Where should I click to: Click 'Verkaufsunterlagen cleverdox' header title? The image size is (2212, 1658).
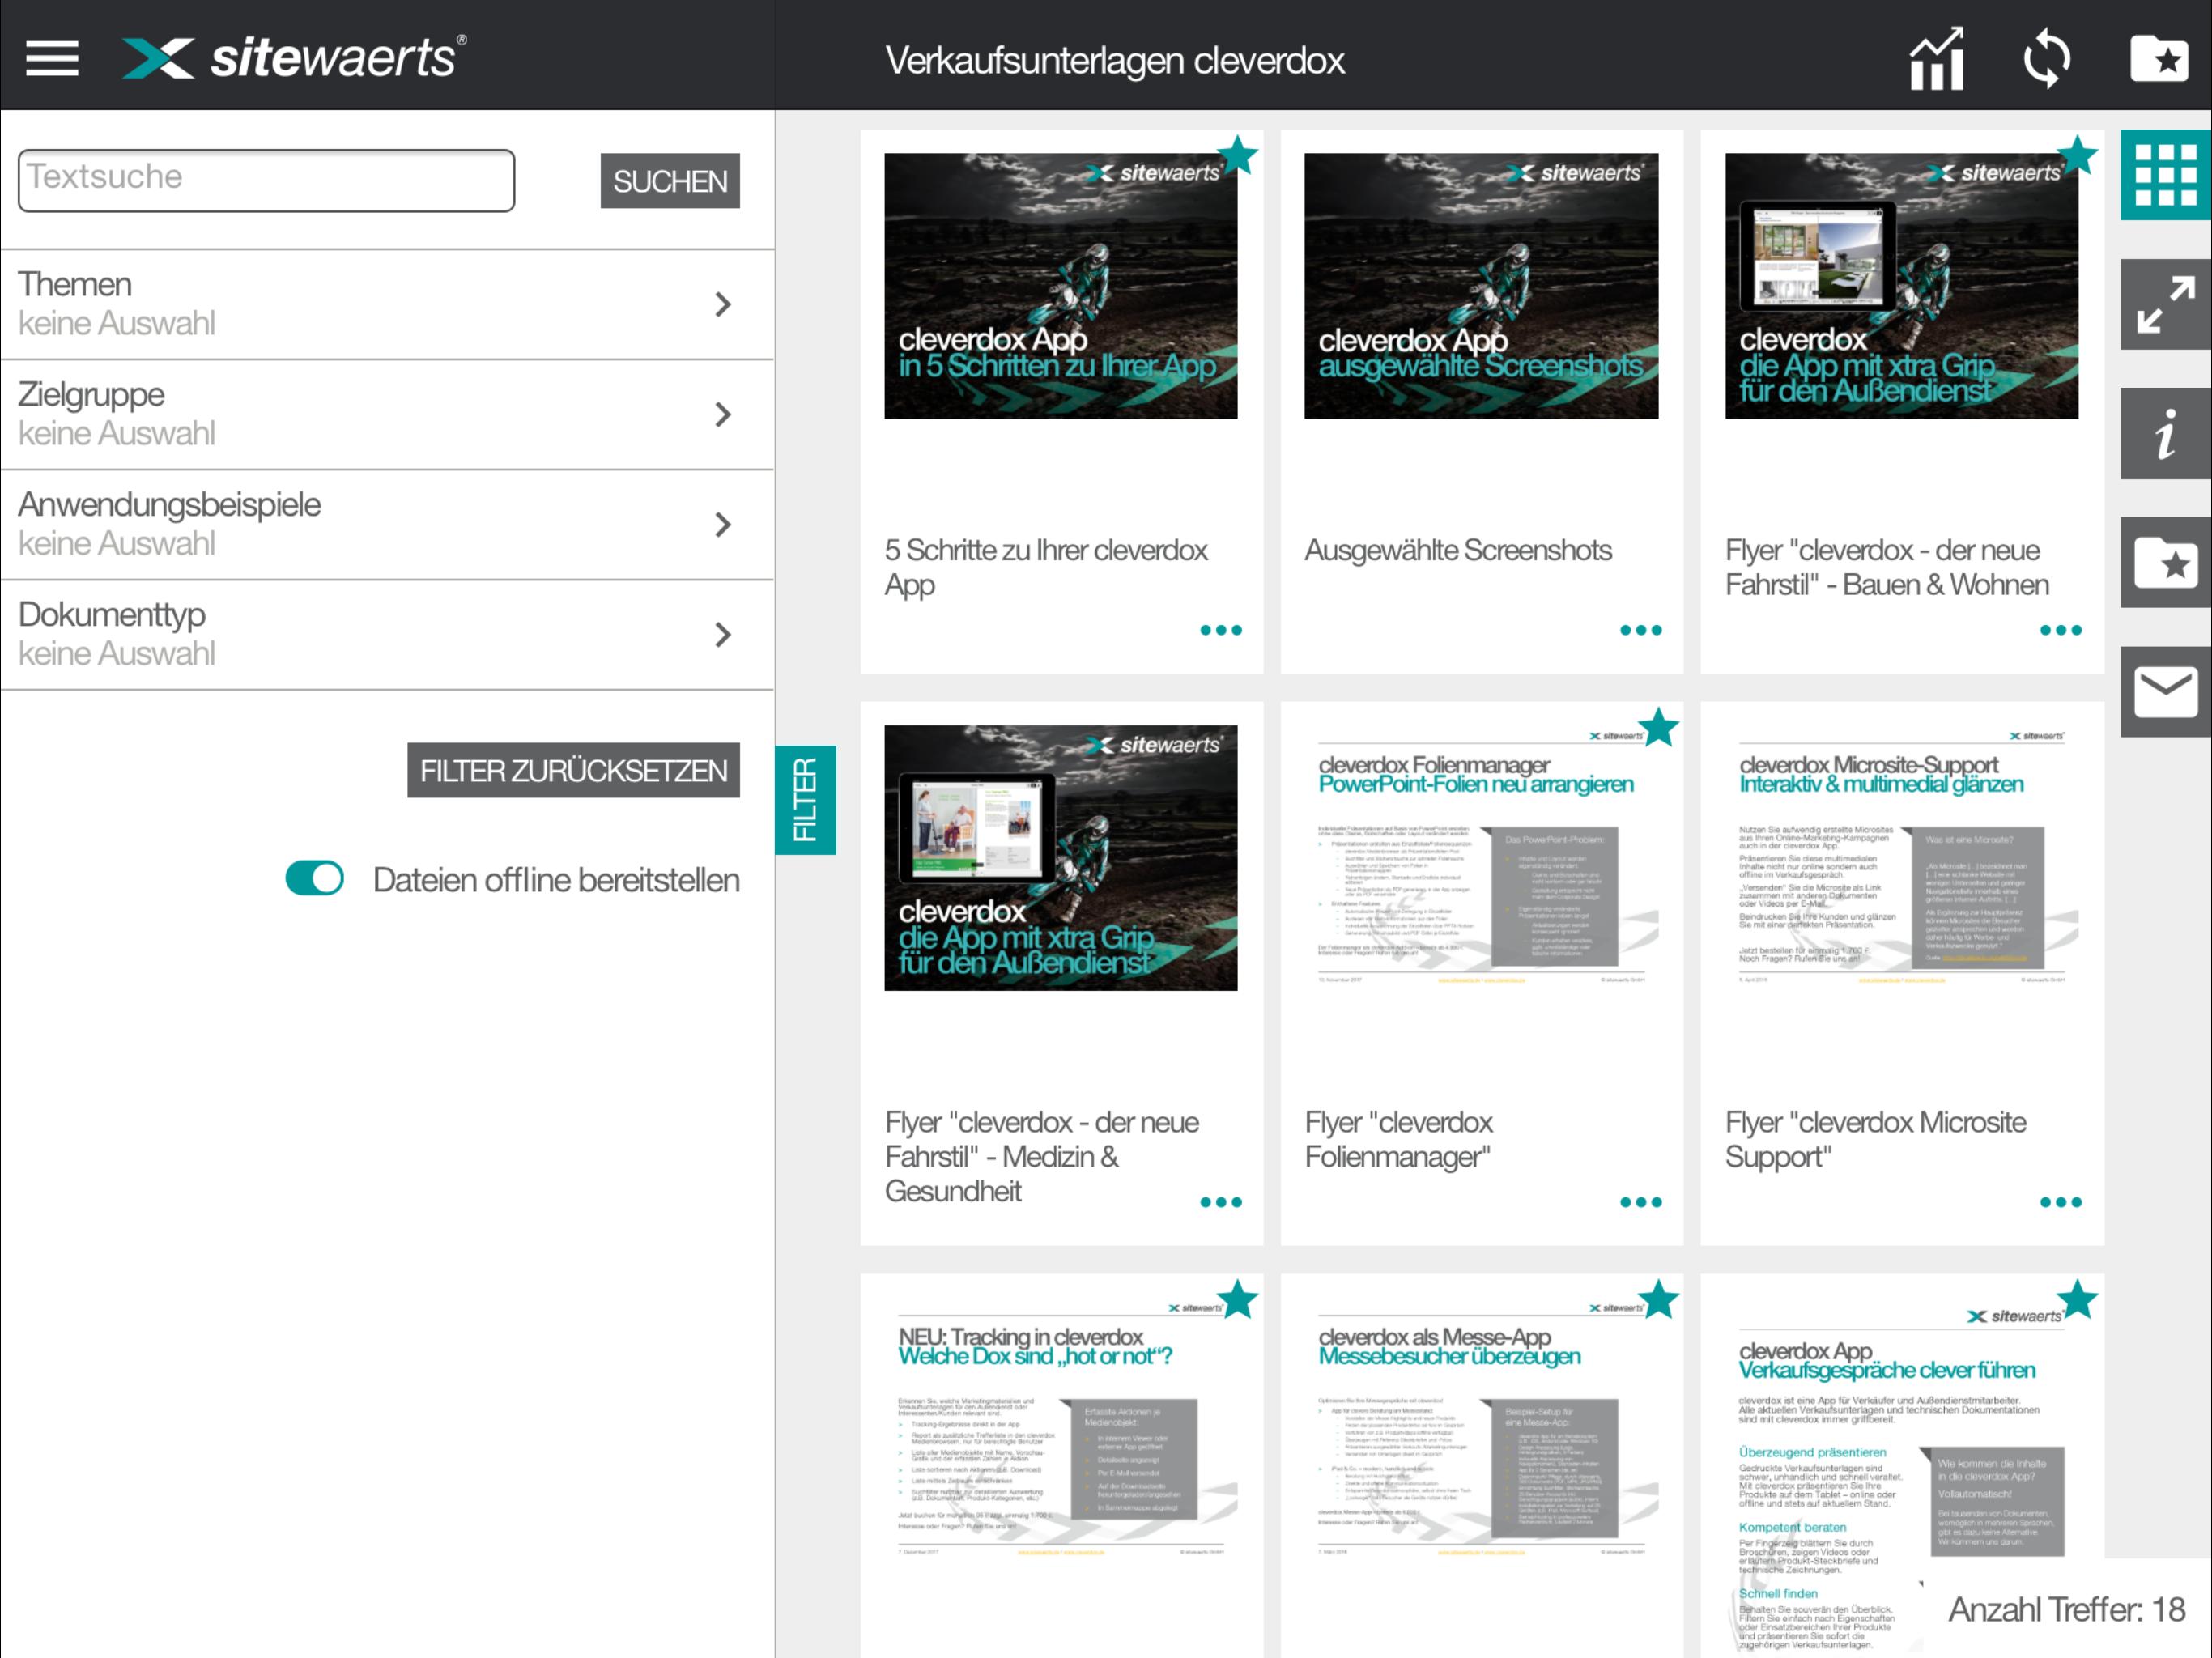[x=1114, y=60]
